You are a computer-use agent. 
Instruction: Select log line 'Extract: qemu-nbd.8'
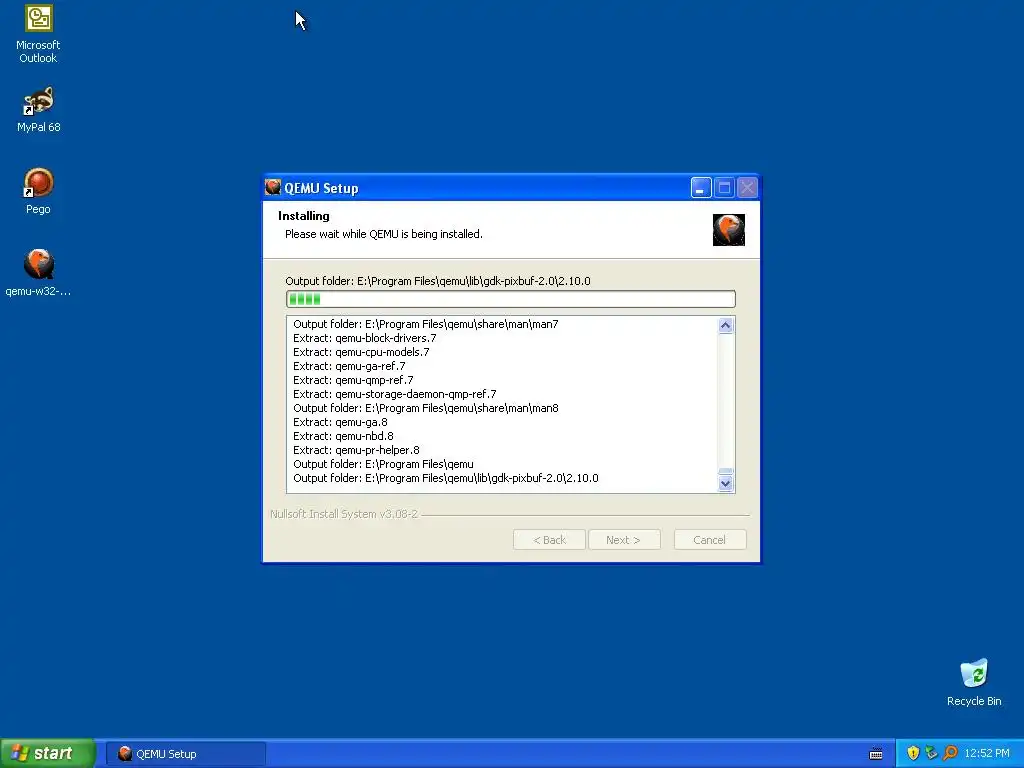[x=343, y=436]
